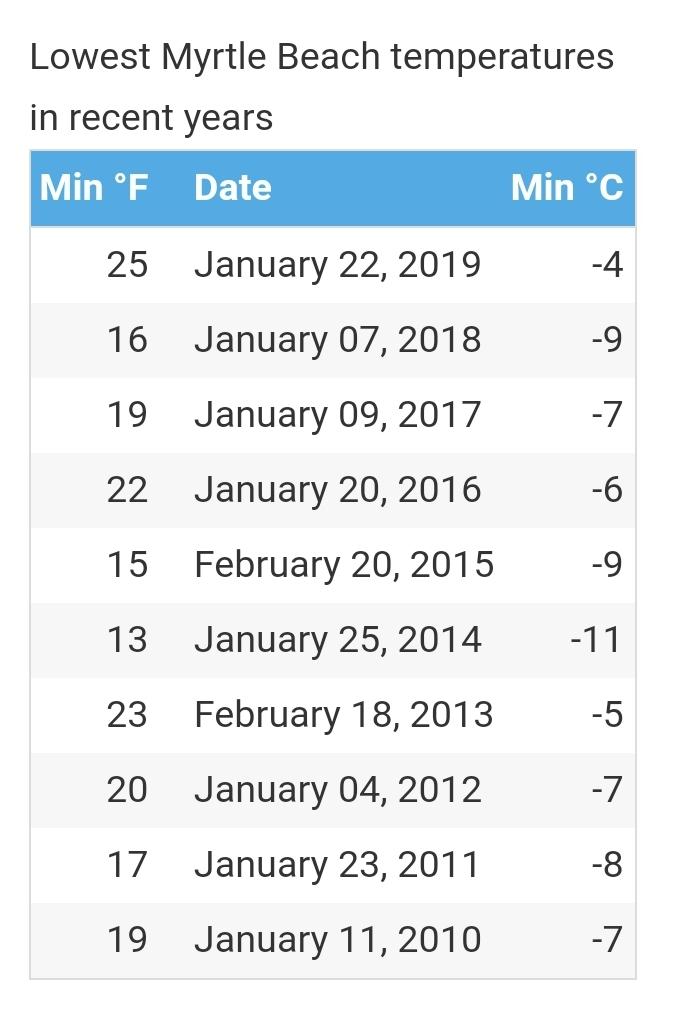Click the -4 Celsius value for 2019

(x=607, y=265)
